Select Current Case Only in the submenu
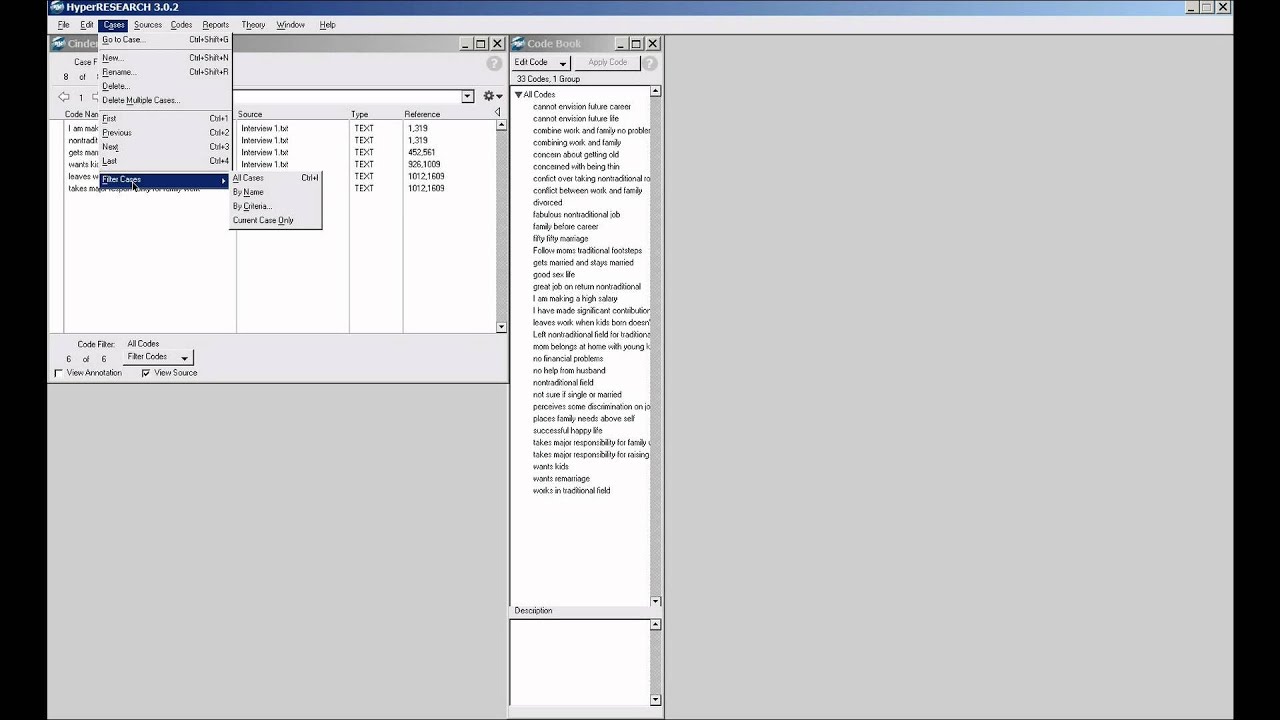This screenshot has width=1280, height=720. pos(276,220)
